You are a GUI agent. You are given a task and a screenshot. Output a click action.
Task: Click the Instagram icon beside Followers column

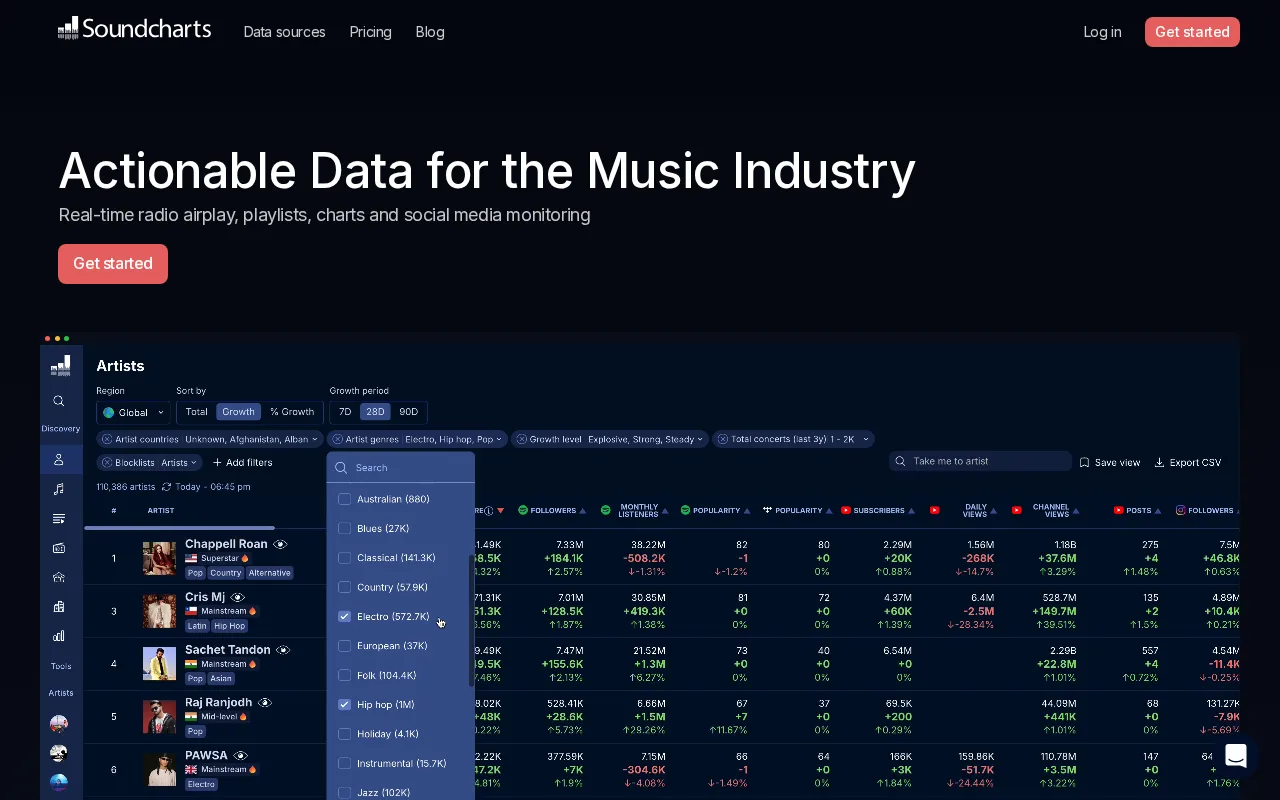pyautogui.click(x=1181, y=510)
